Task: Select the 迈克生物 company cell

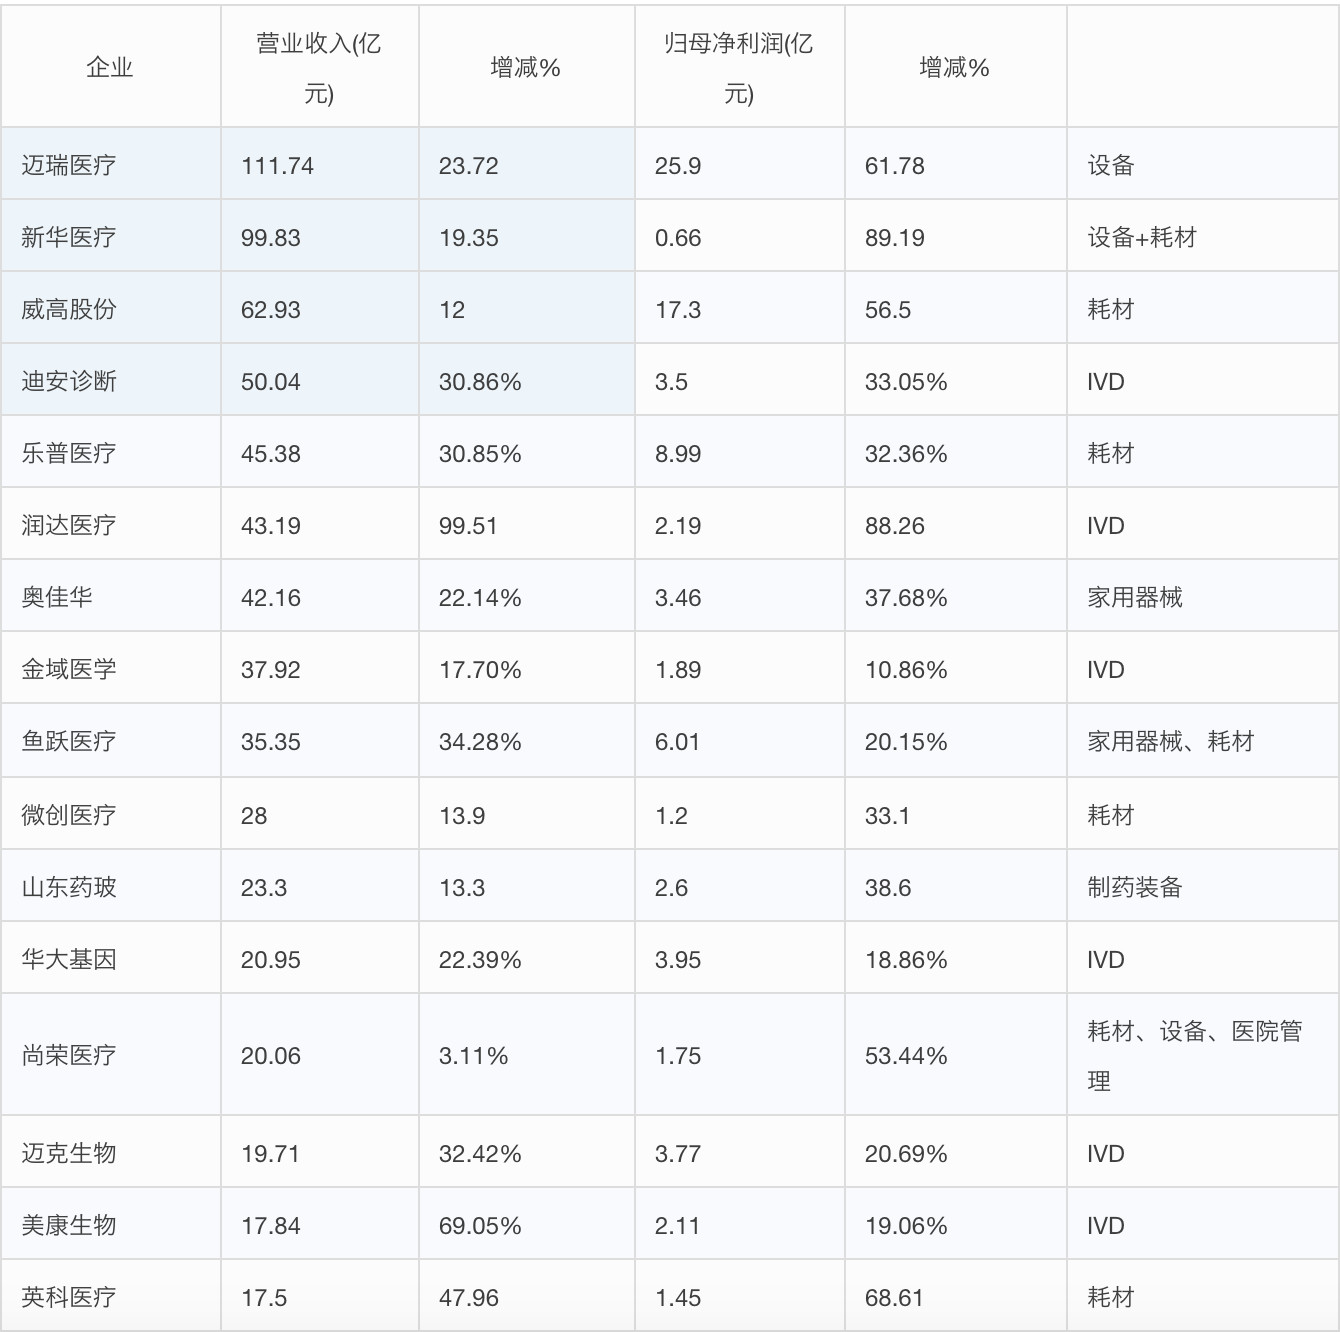Action: coord(110,1152)
